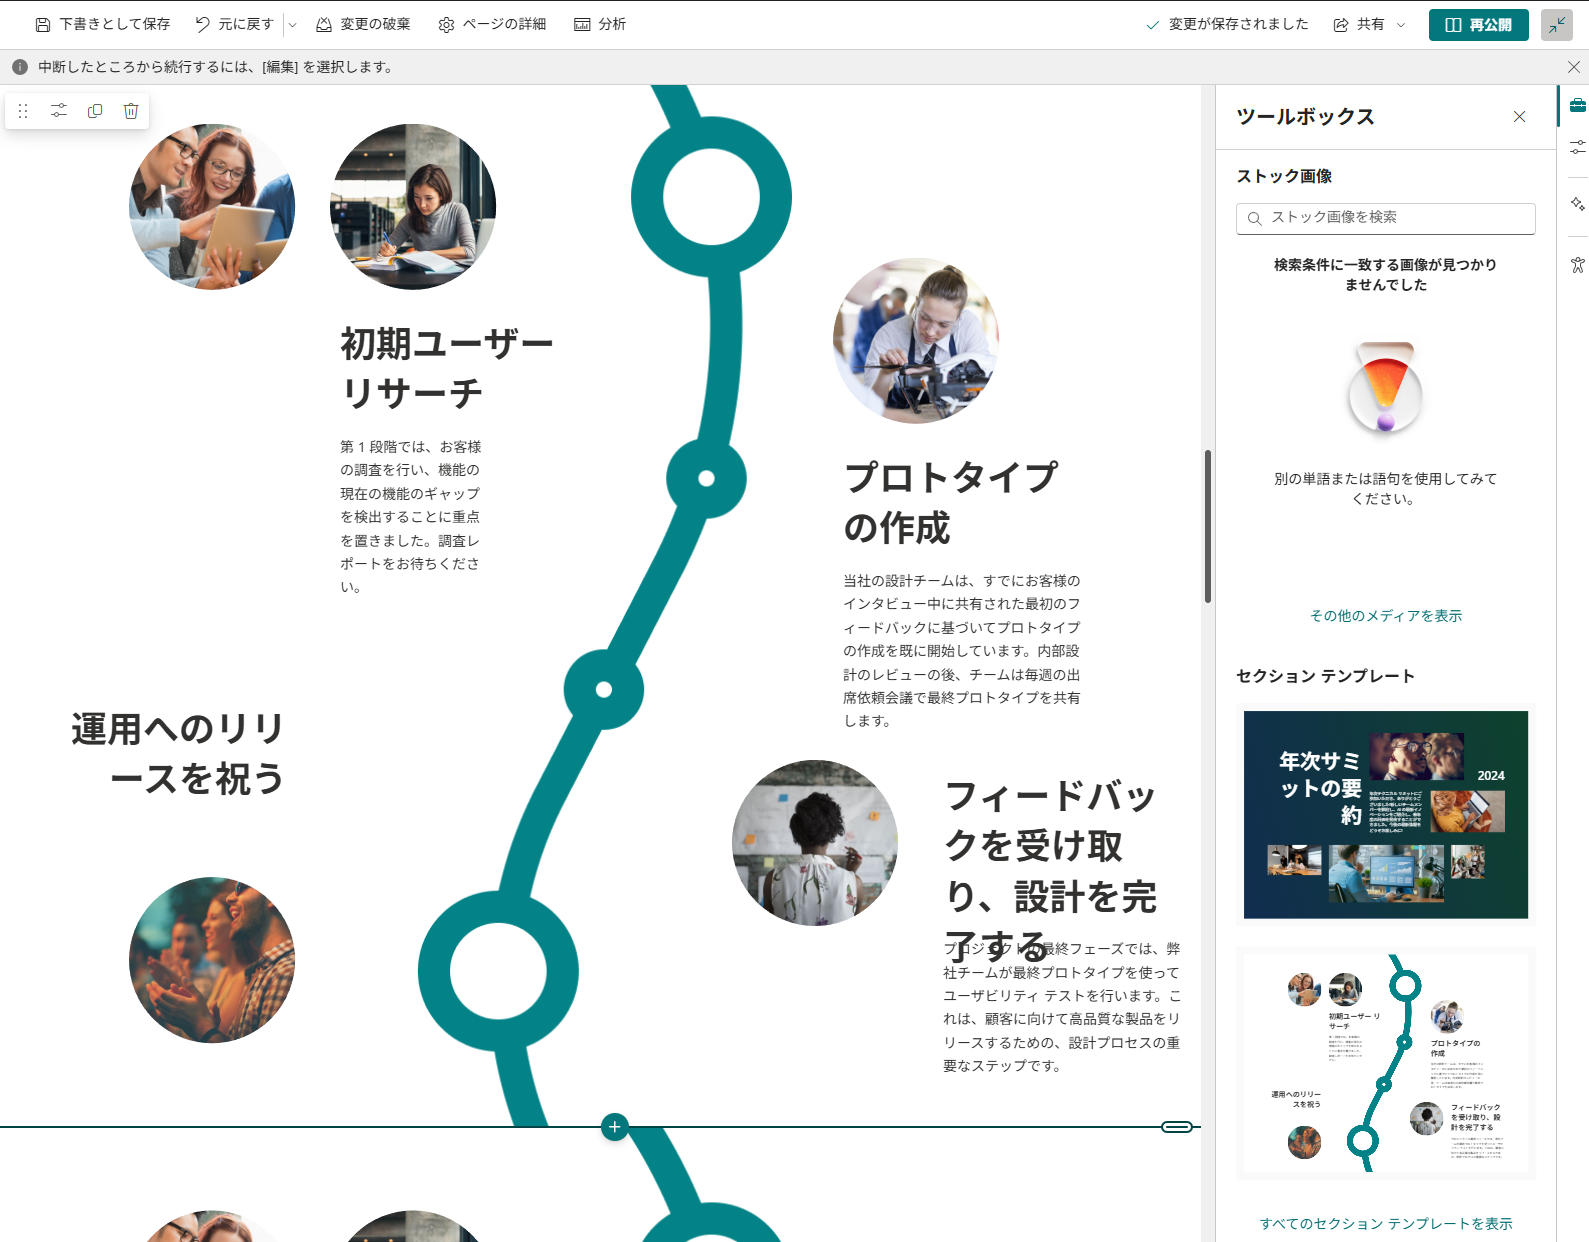Click the 検索条件に一致する画像が見つかりませんでした message
1589x1242 pixels.
pos(1386,275)
